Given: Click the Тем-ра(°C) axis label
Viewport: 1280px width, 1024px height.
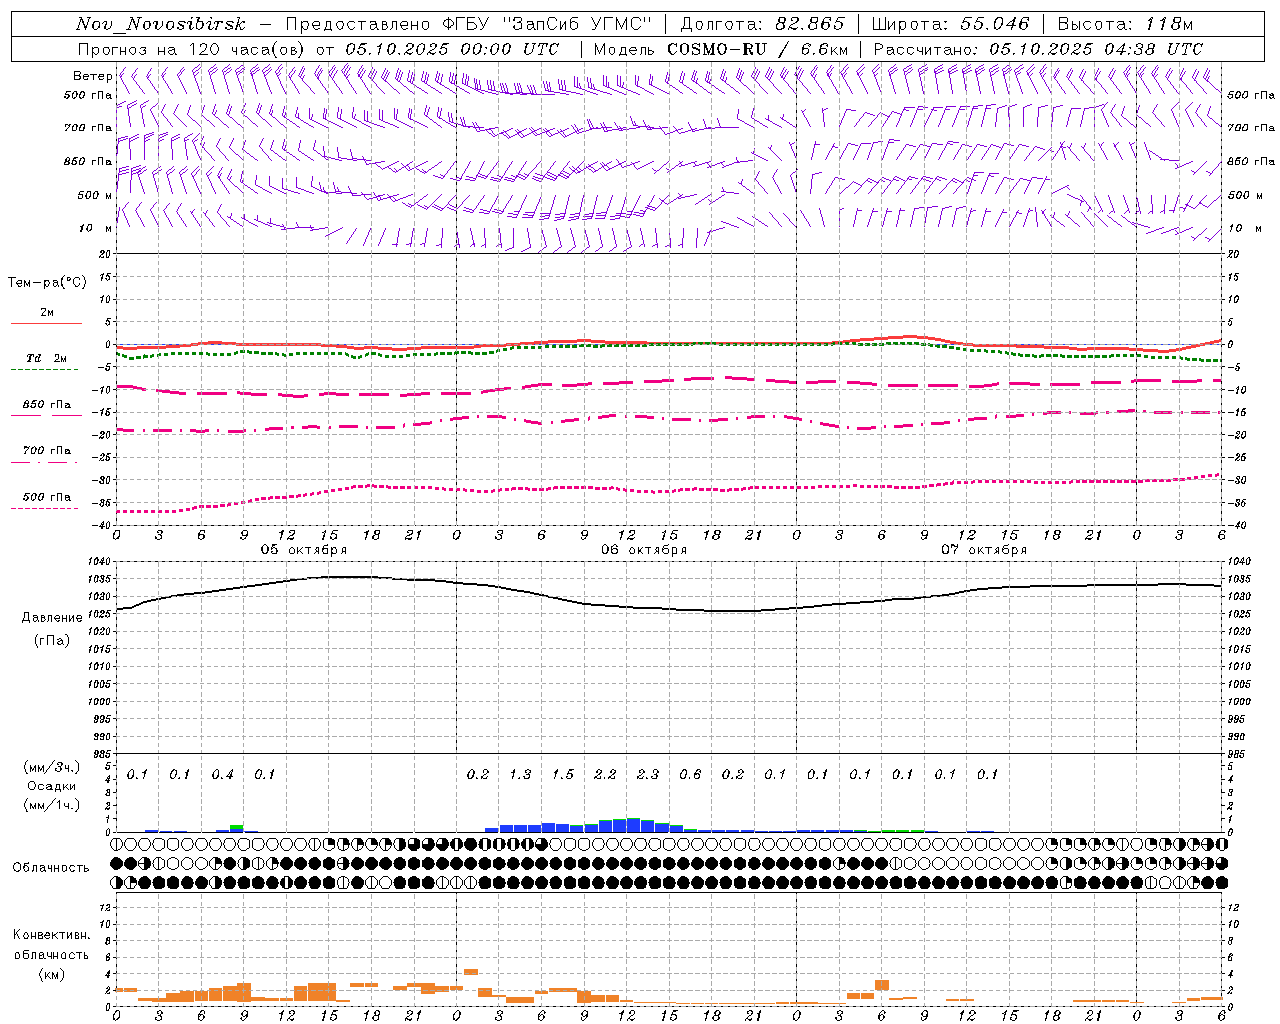Looking at the screenshot, I should tap(47, 282).
